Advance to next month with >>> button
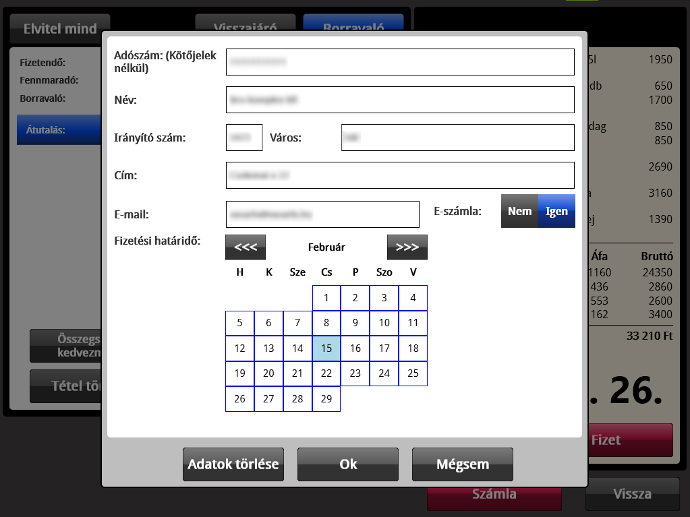The image size is (690, 517). 407,247
